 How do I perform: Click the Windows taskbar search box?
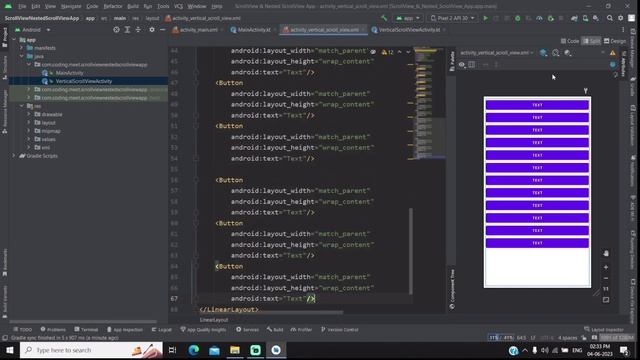[x=91, y=350]
